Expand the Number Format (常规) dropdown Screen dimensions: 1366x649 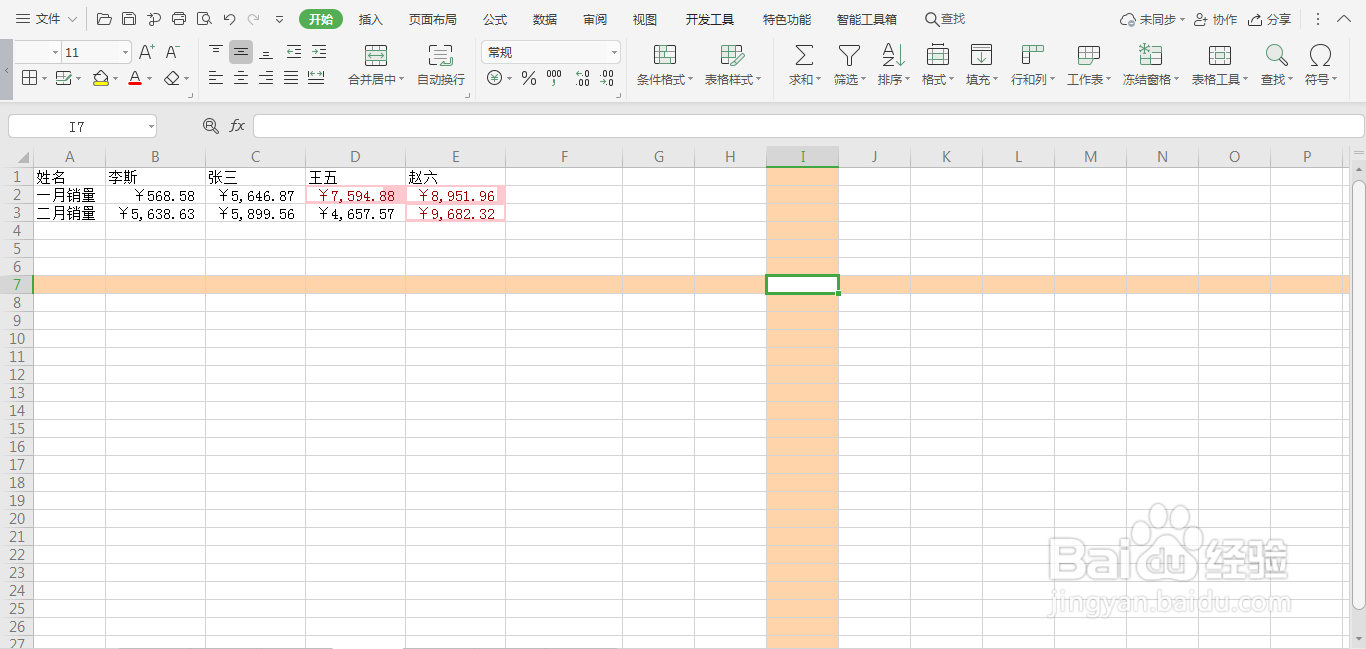click(x=614, y=51)
